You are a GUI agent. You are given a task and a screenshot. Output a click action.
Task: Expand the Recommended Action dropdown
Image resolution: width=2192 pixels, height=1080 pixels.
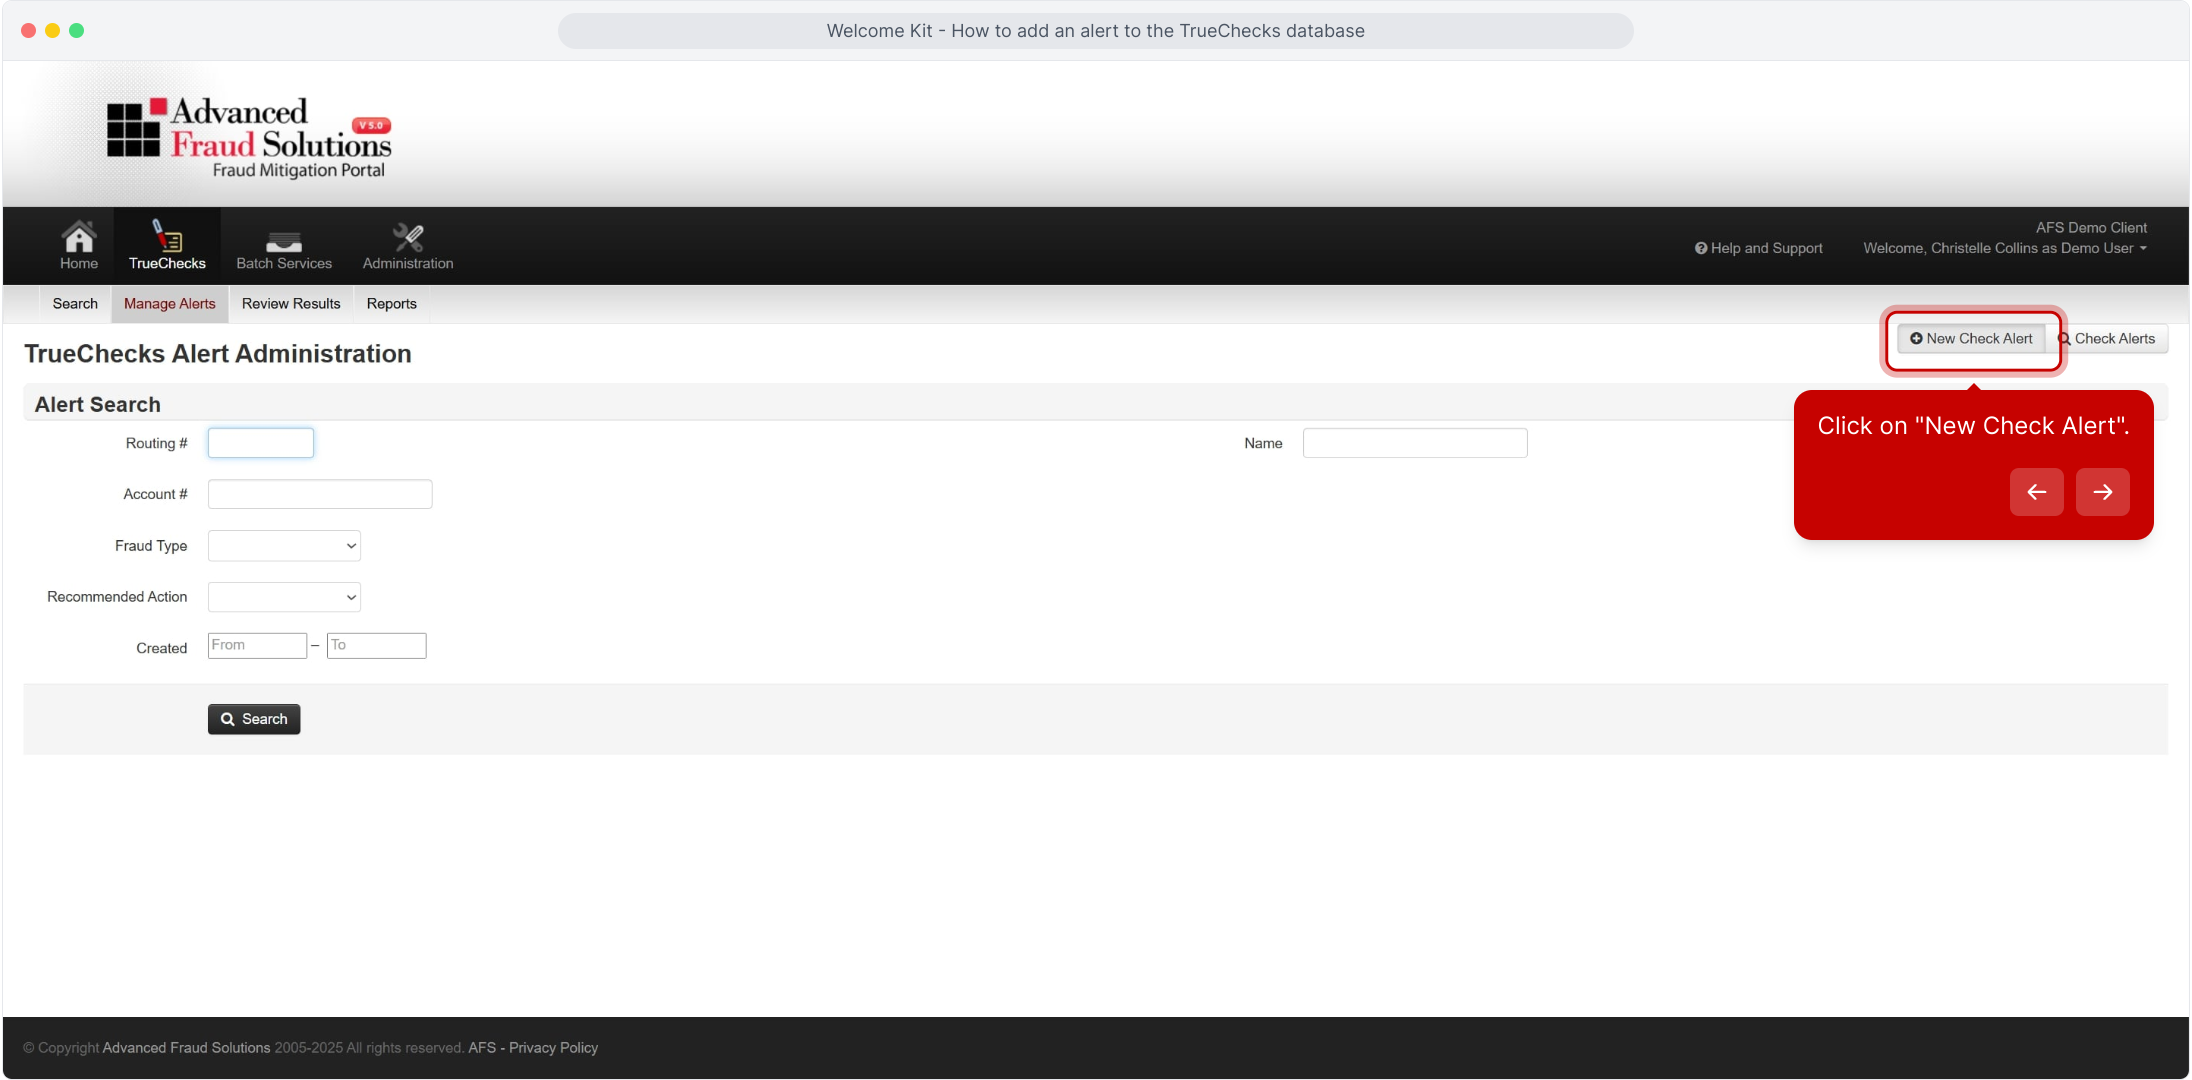[284, 597]
